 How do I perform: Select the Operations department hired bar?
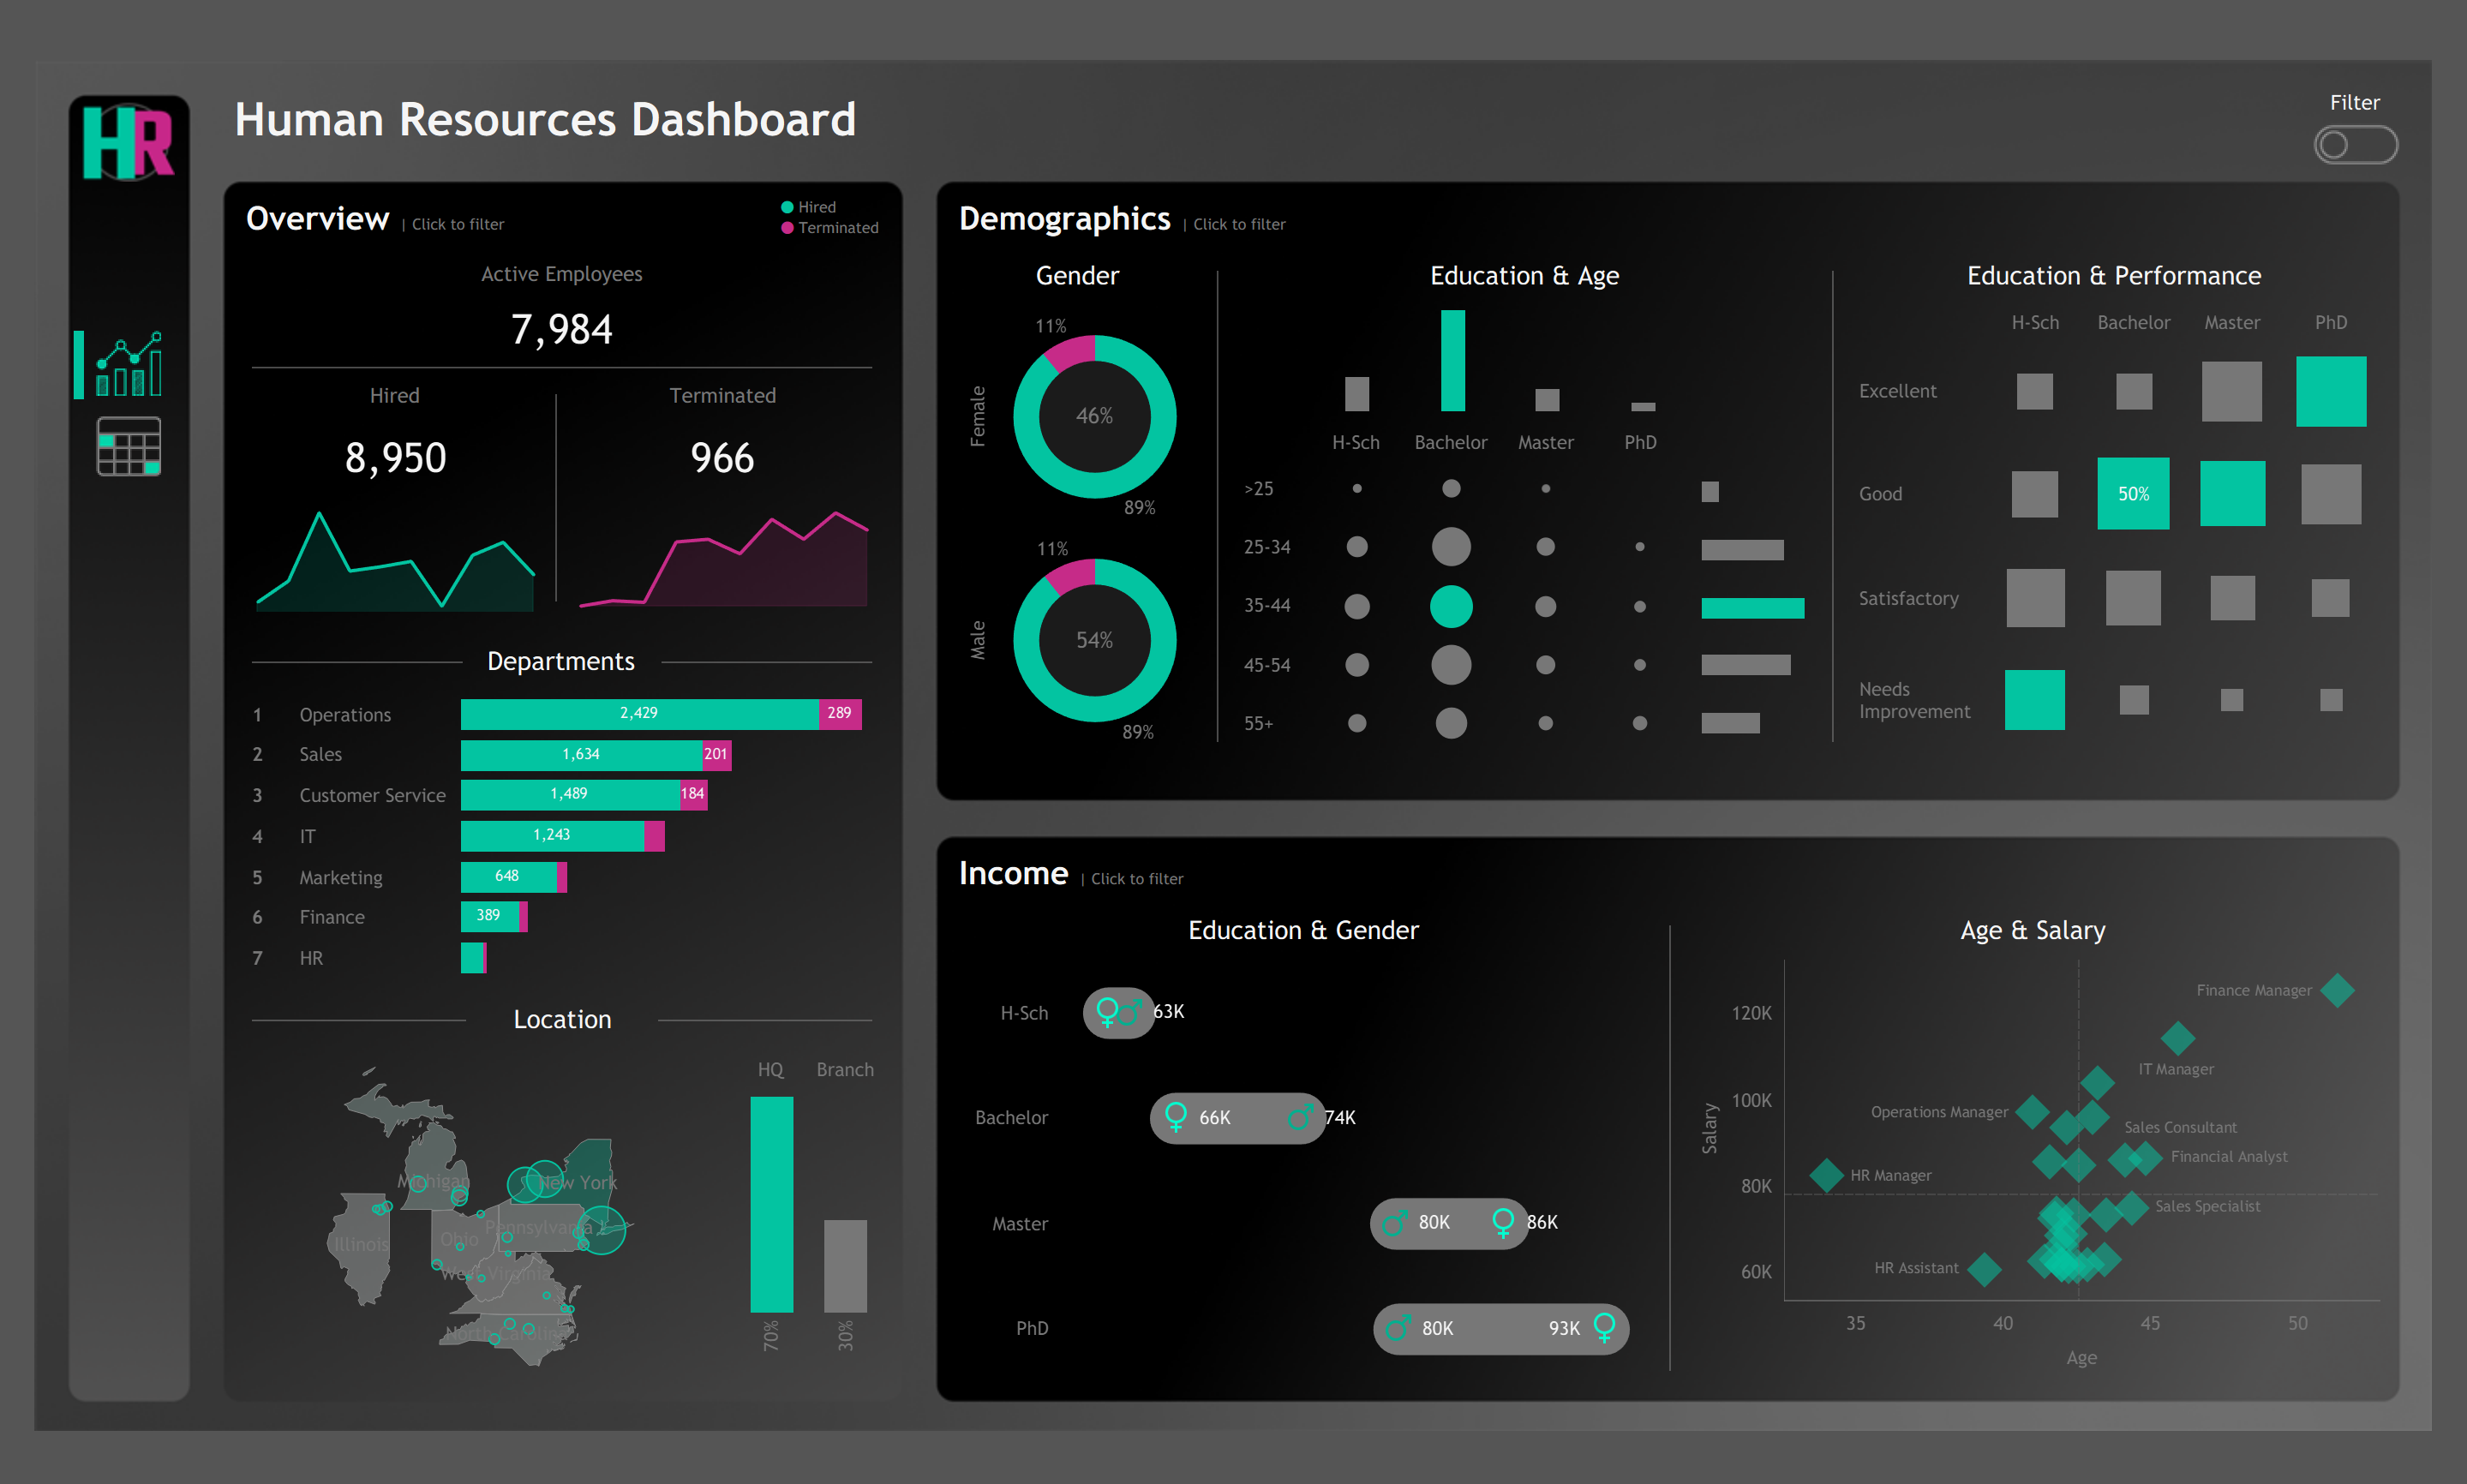638,714
